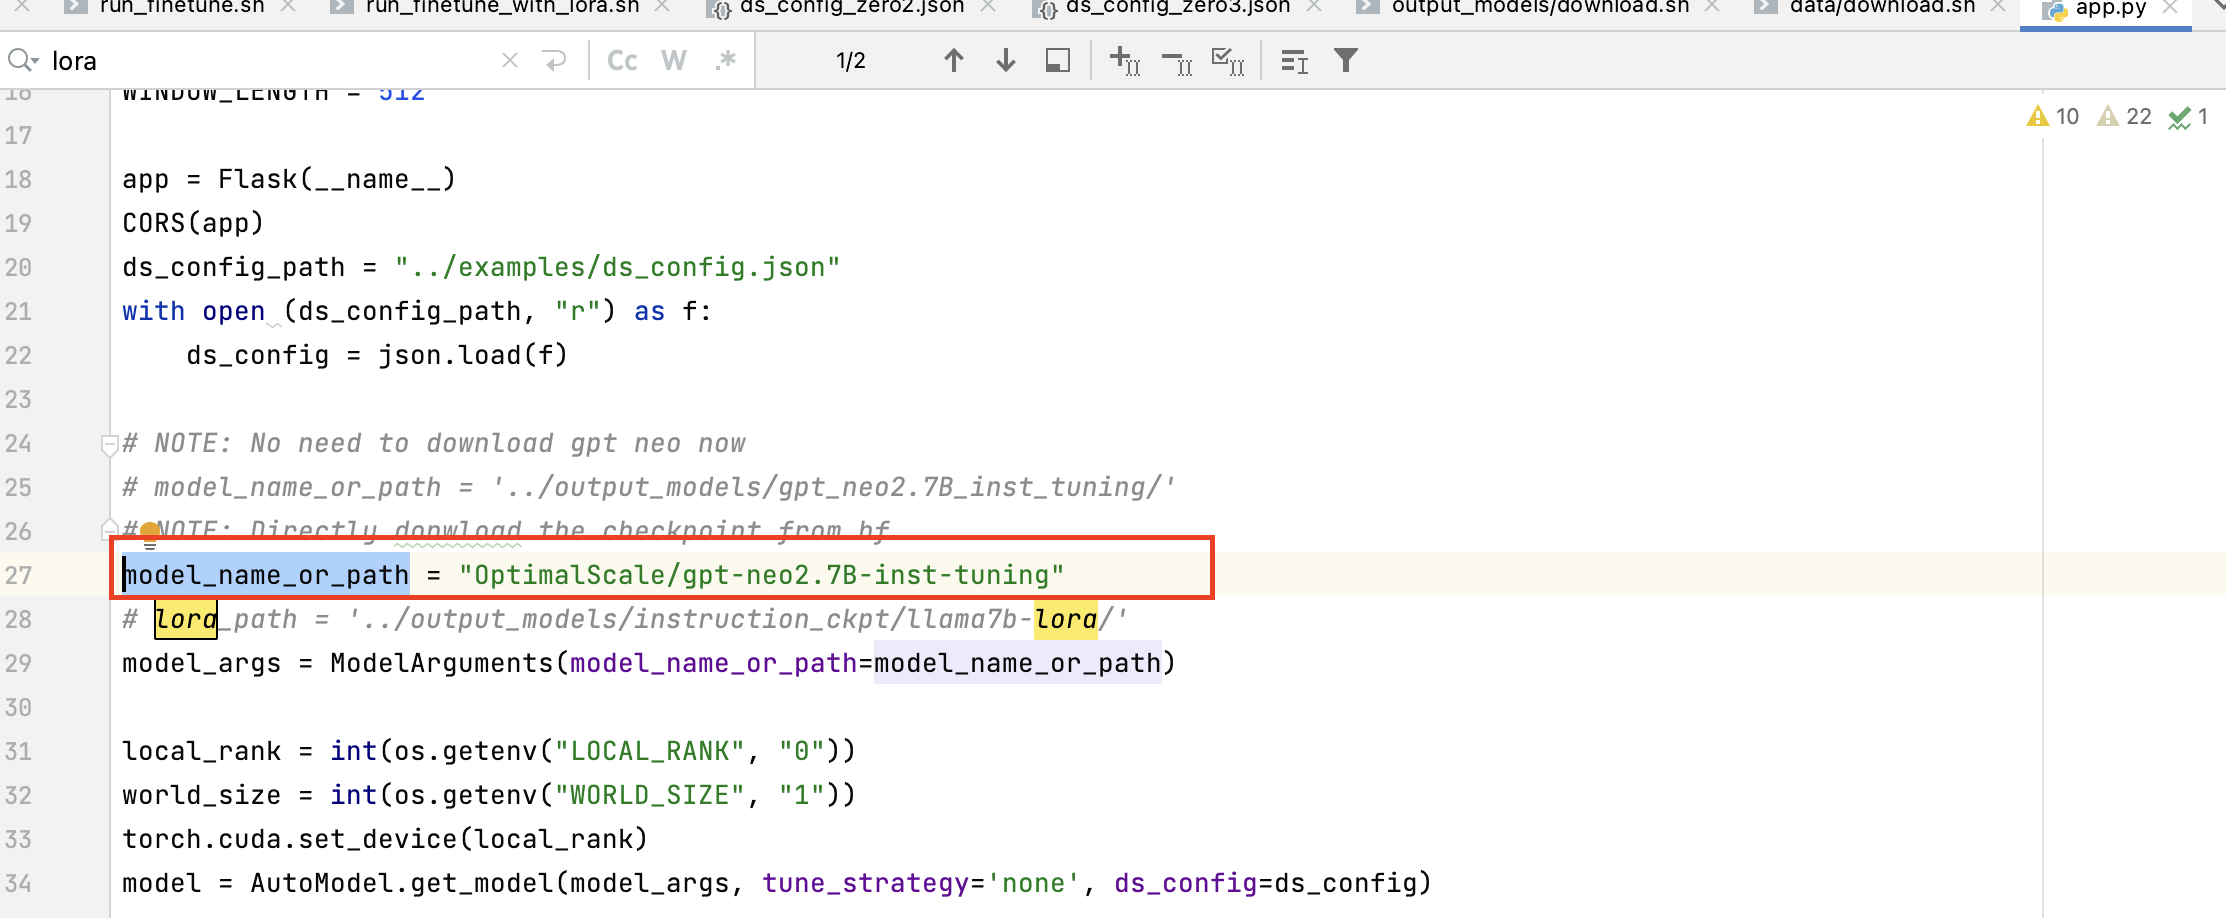This screenshot has width=2226, height=918.
Task: Select all occurrences of lora
Action: click(x=1227, y=60)
